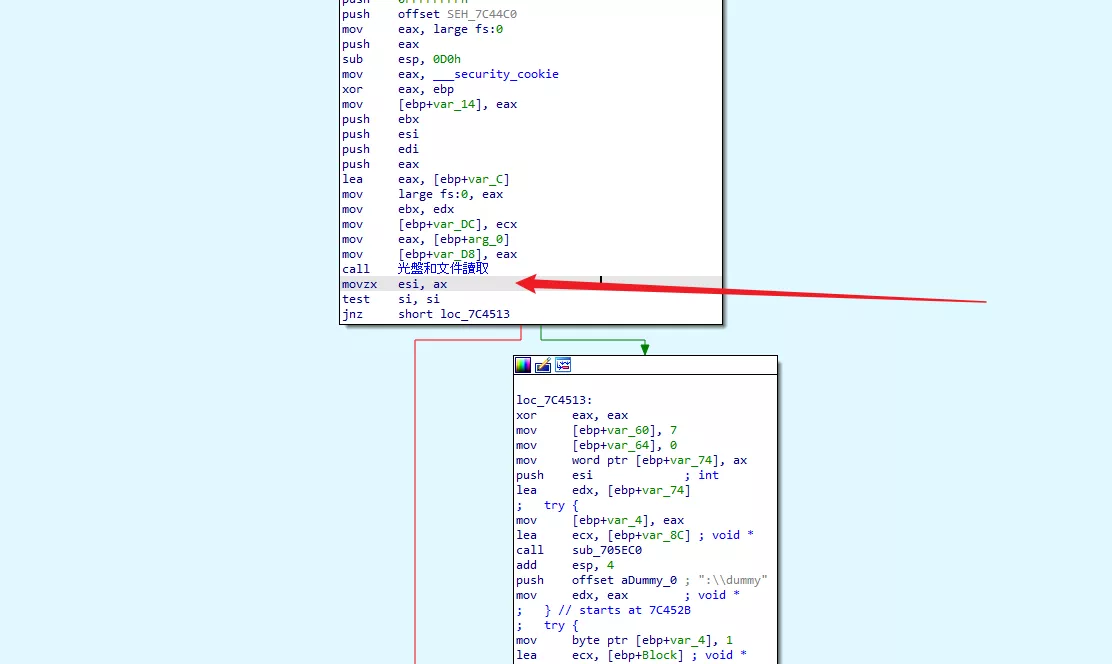Click the ___security_cookie symbol
Viewport: 1112px width, 664px height.
496,74
